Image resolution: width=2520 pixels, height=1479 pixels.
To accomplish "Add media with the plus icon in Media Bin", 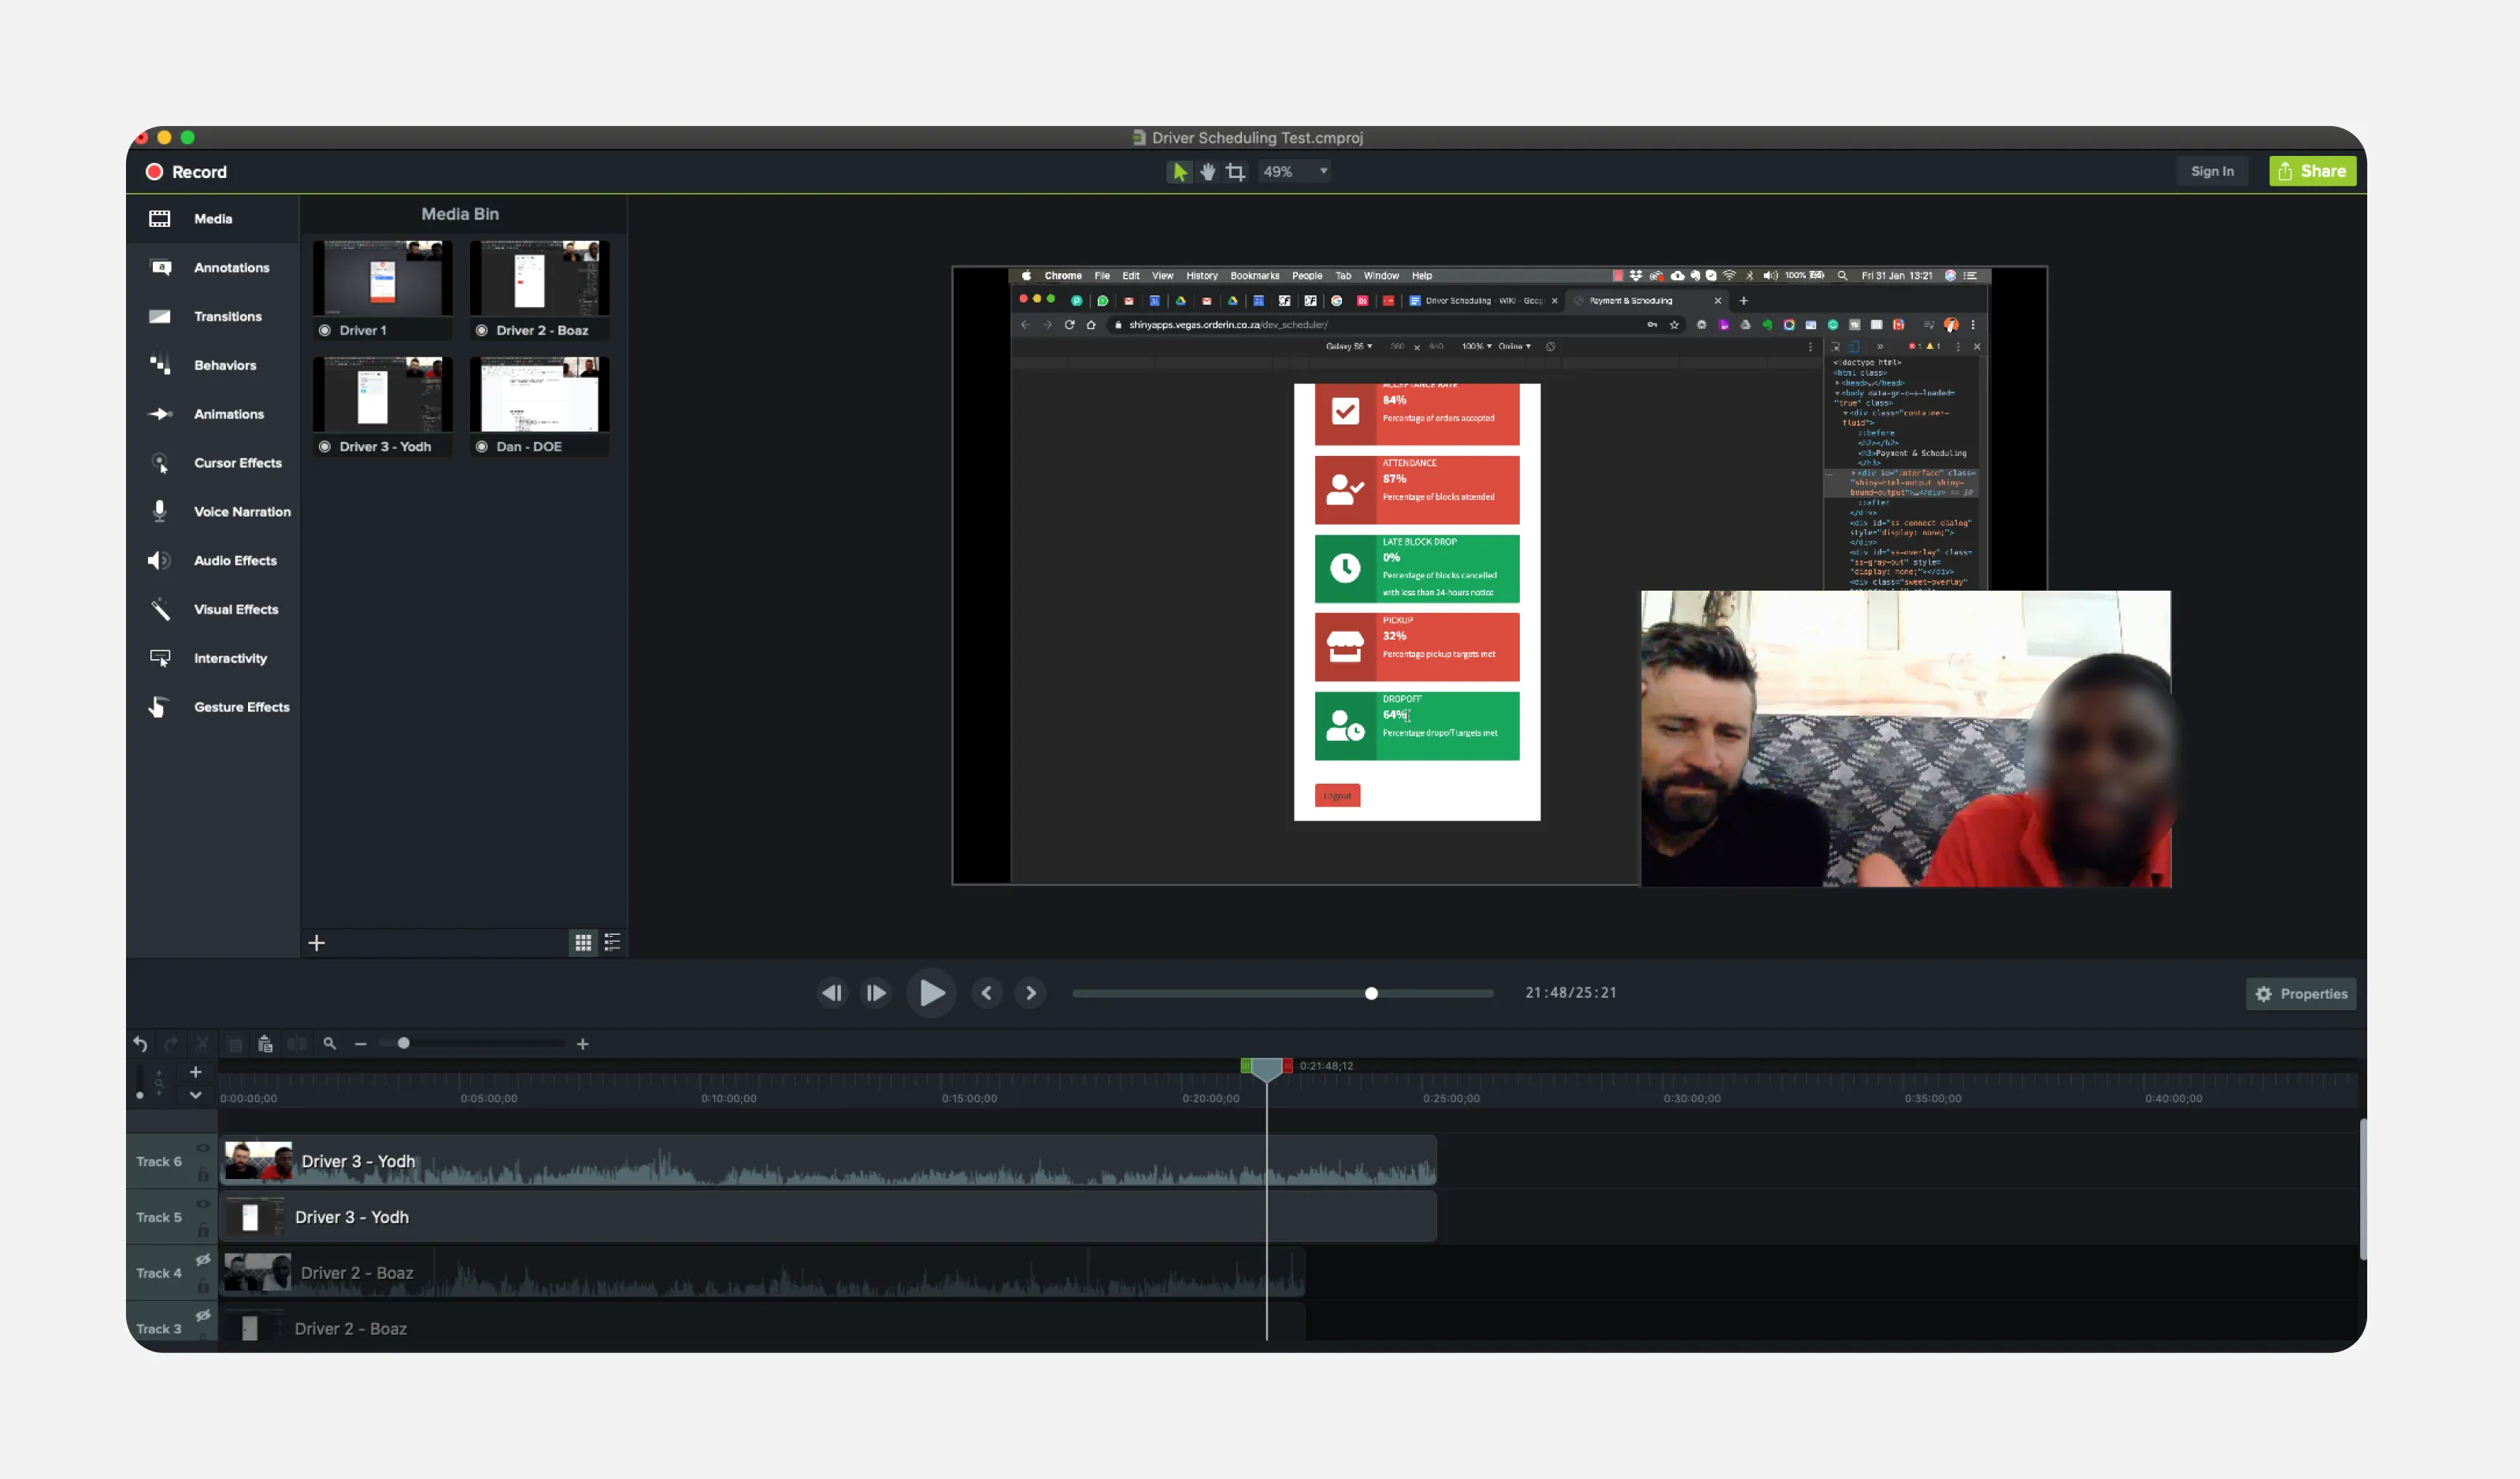I will (316, 943).
